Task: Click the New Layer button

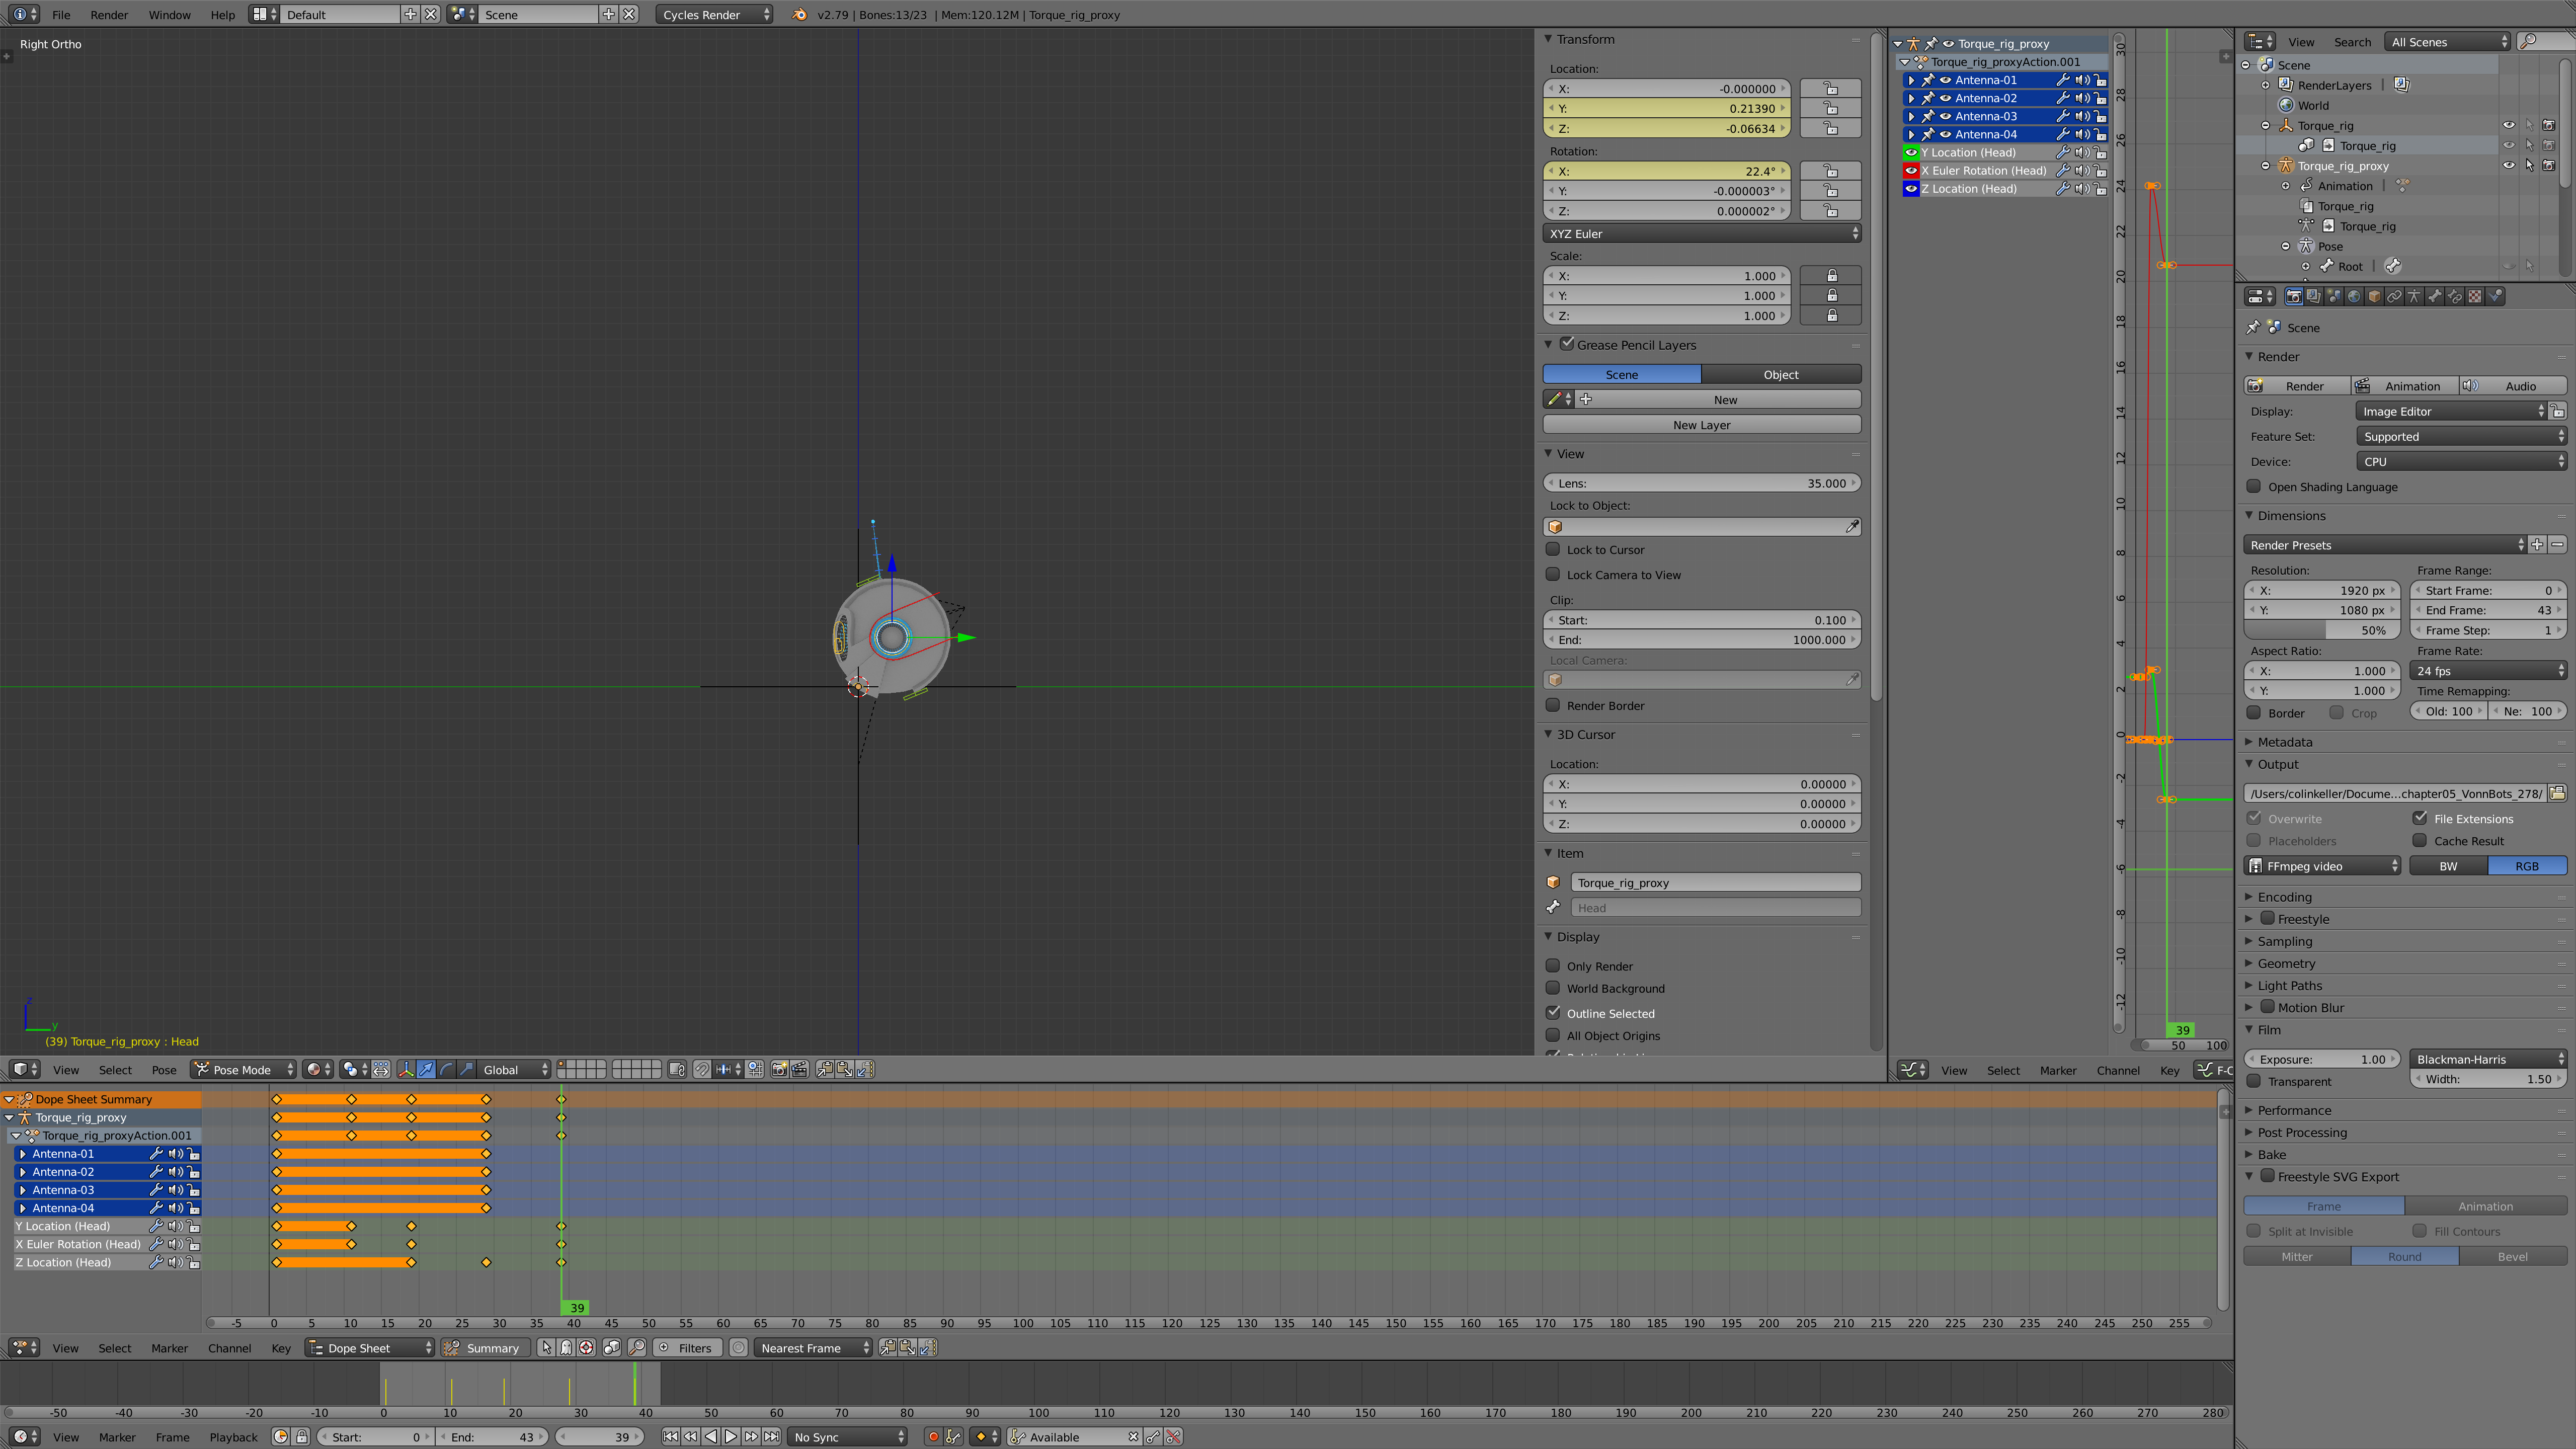Action: pyautogui.click(x=1701, y=425)
